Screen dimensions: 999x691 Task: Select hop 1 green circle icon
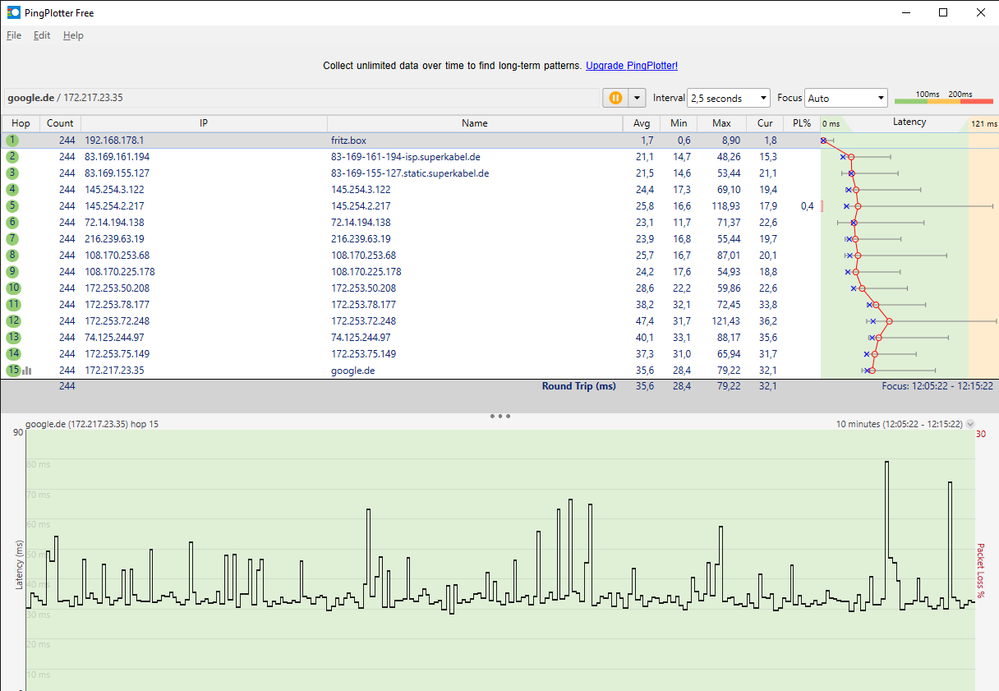click(13, 140)
